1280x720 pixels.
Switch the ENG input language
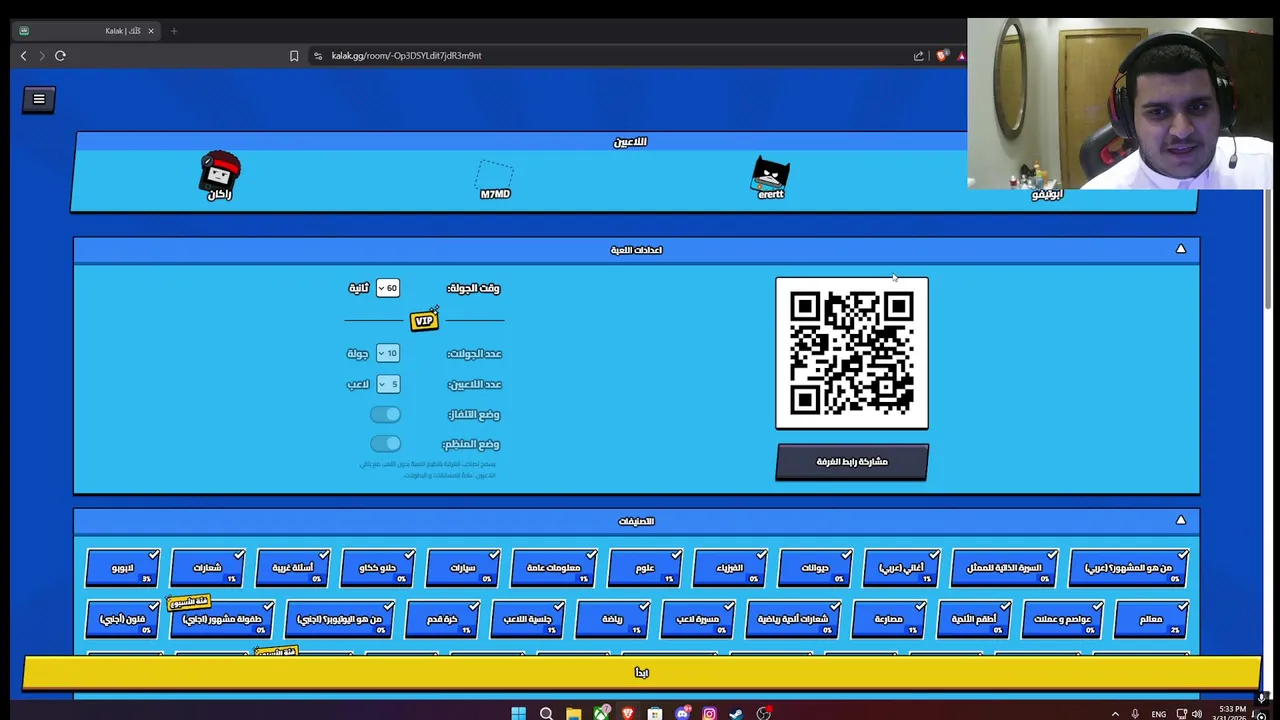1158,714
